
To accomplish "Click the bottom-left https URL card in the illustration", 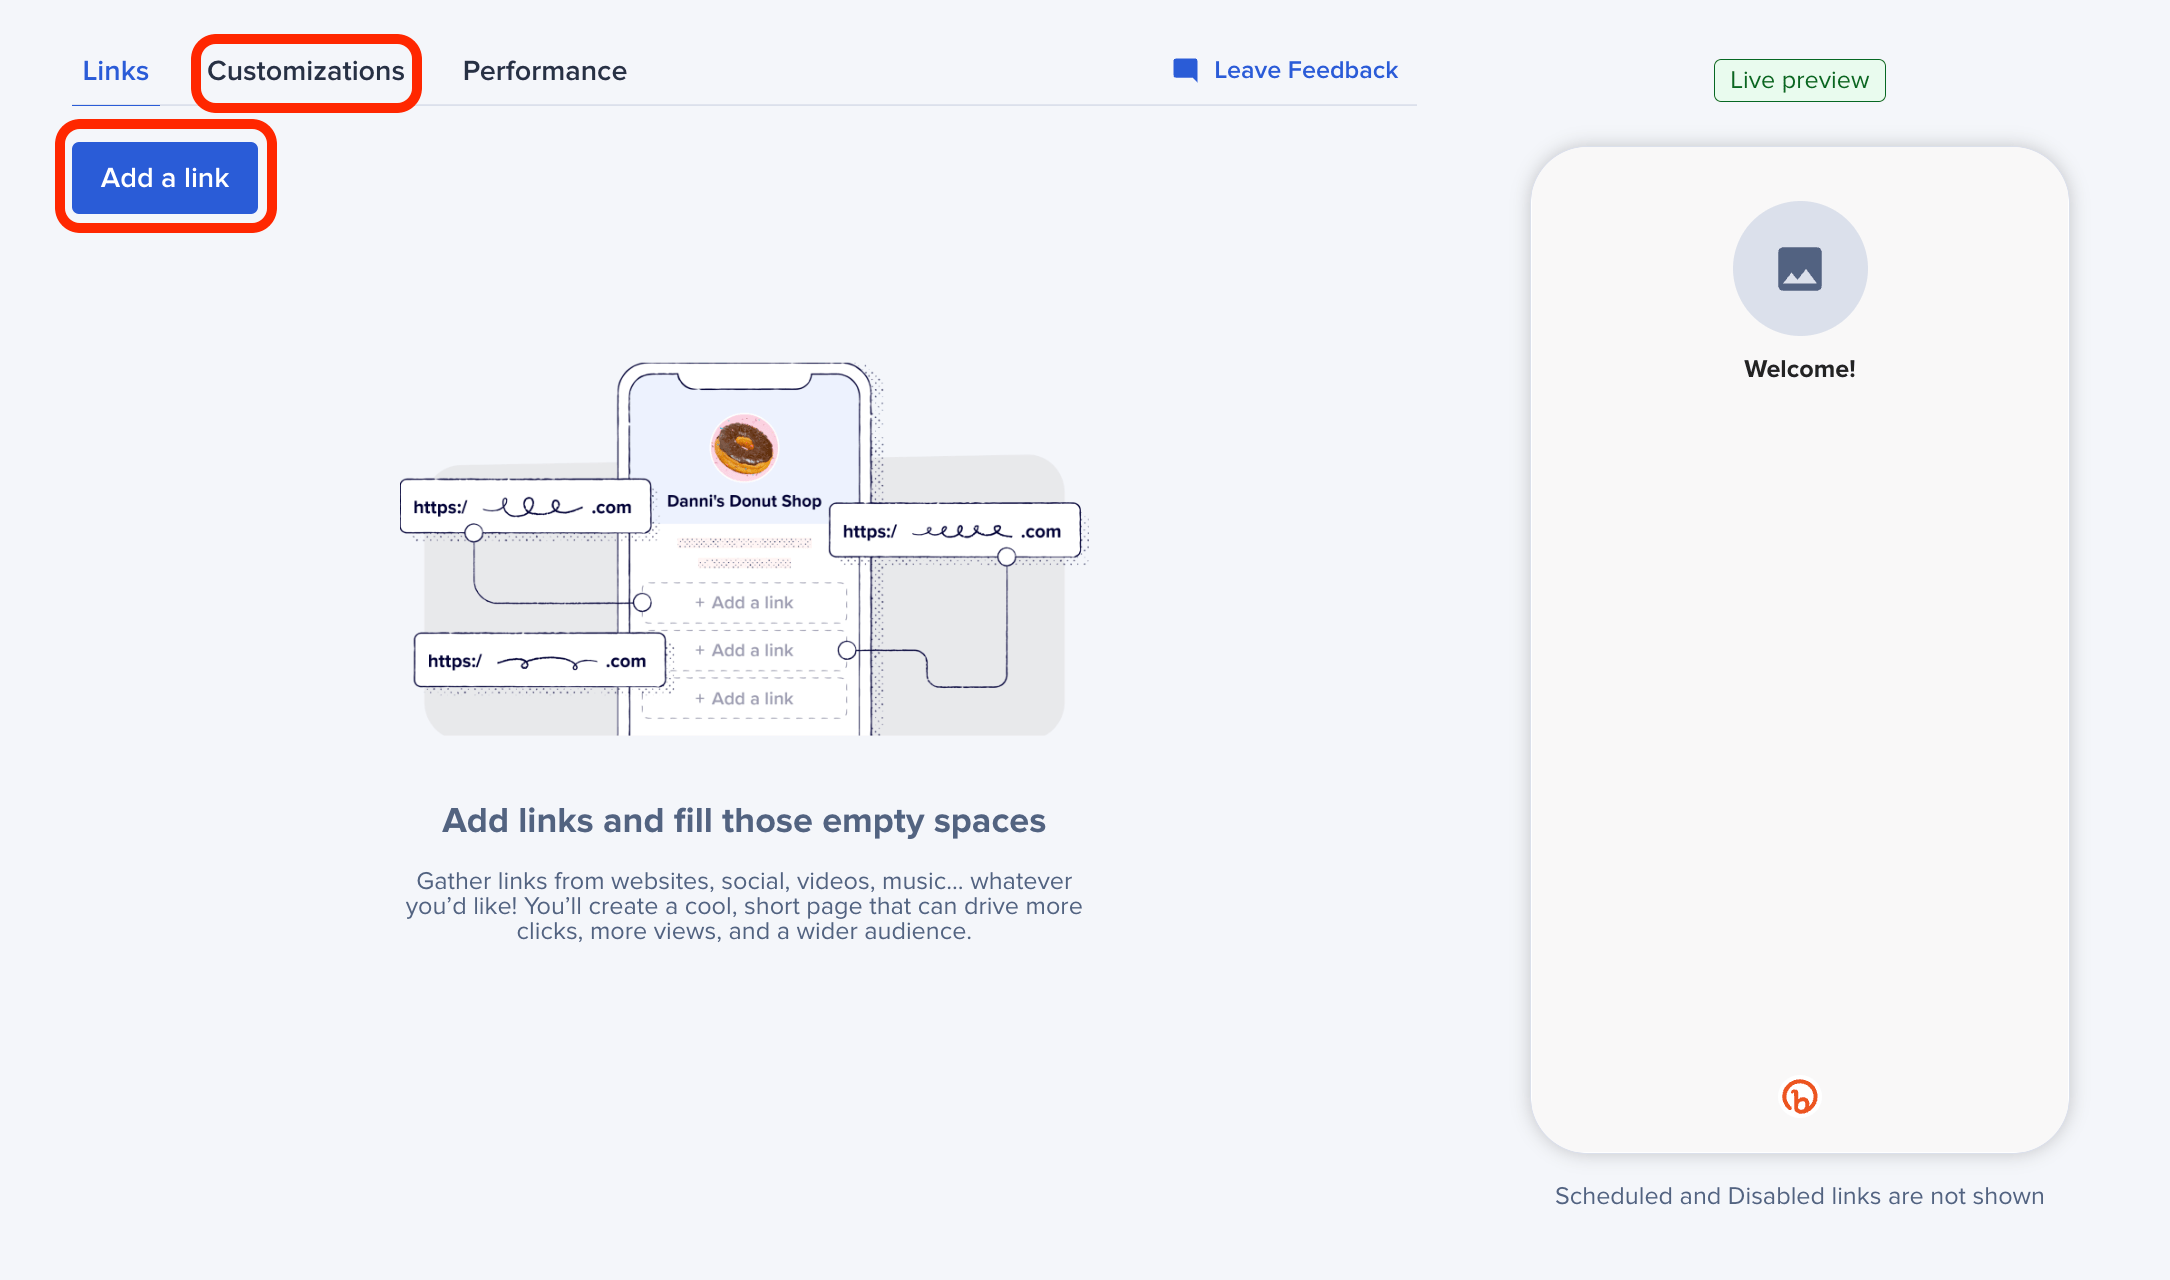I will pyautogui.click(x=539, y=660).
